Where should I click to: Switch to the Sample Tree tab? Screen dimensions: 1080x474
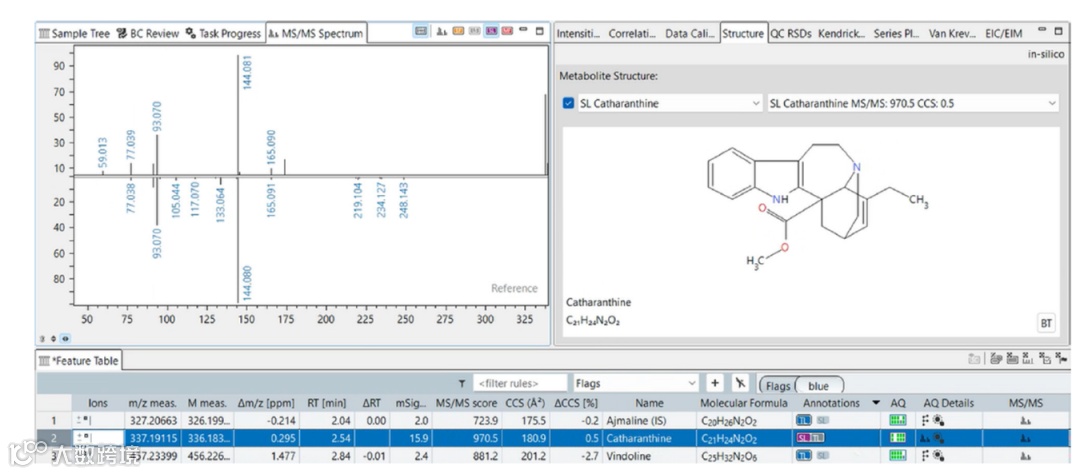coord(74,33)
